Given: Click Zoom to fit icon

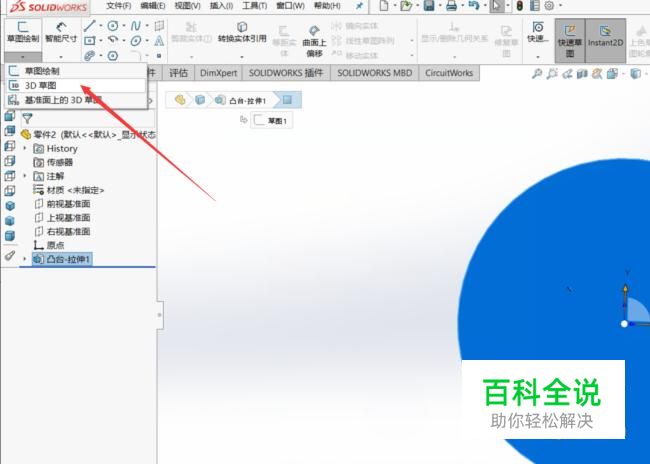Looking at the screenshot, I should pos(537,74).
